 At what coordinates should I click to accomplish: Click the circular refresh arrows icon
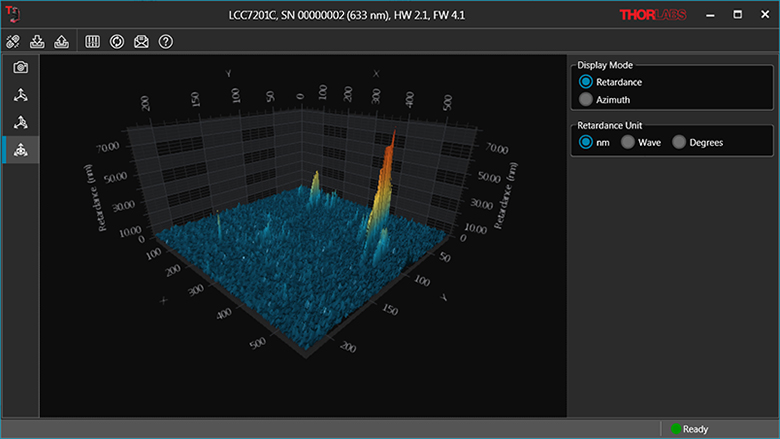[117, 41]
